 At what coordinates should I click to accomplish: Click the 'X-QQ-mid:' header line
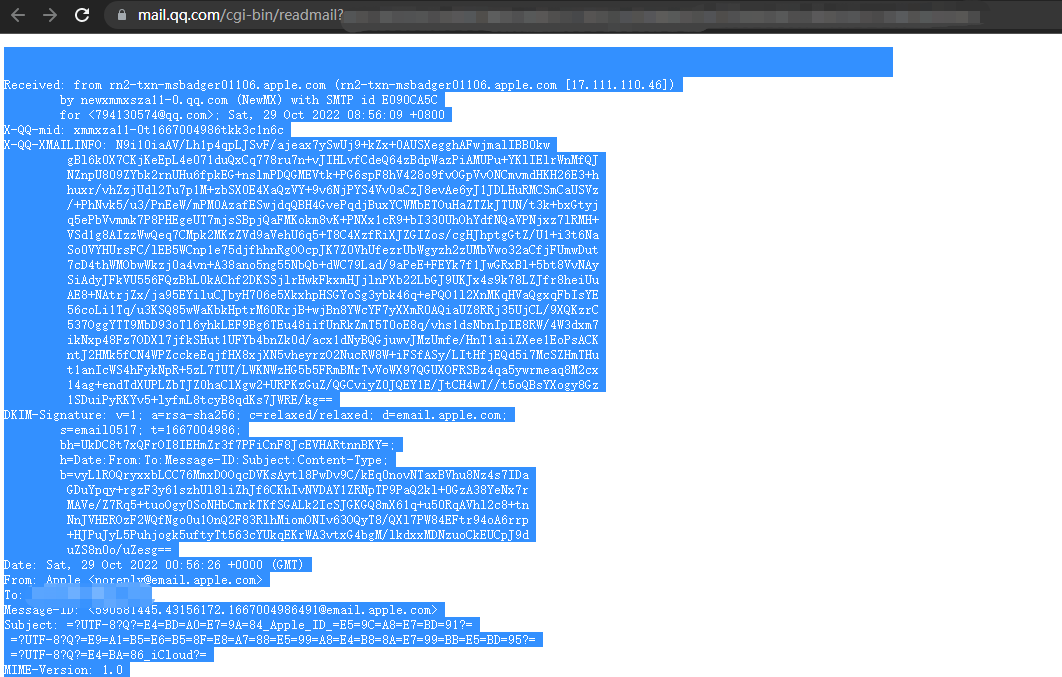tap(144, 129)
